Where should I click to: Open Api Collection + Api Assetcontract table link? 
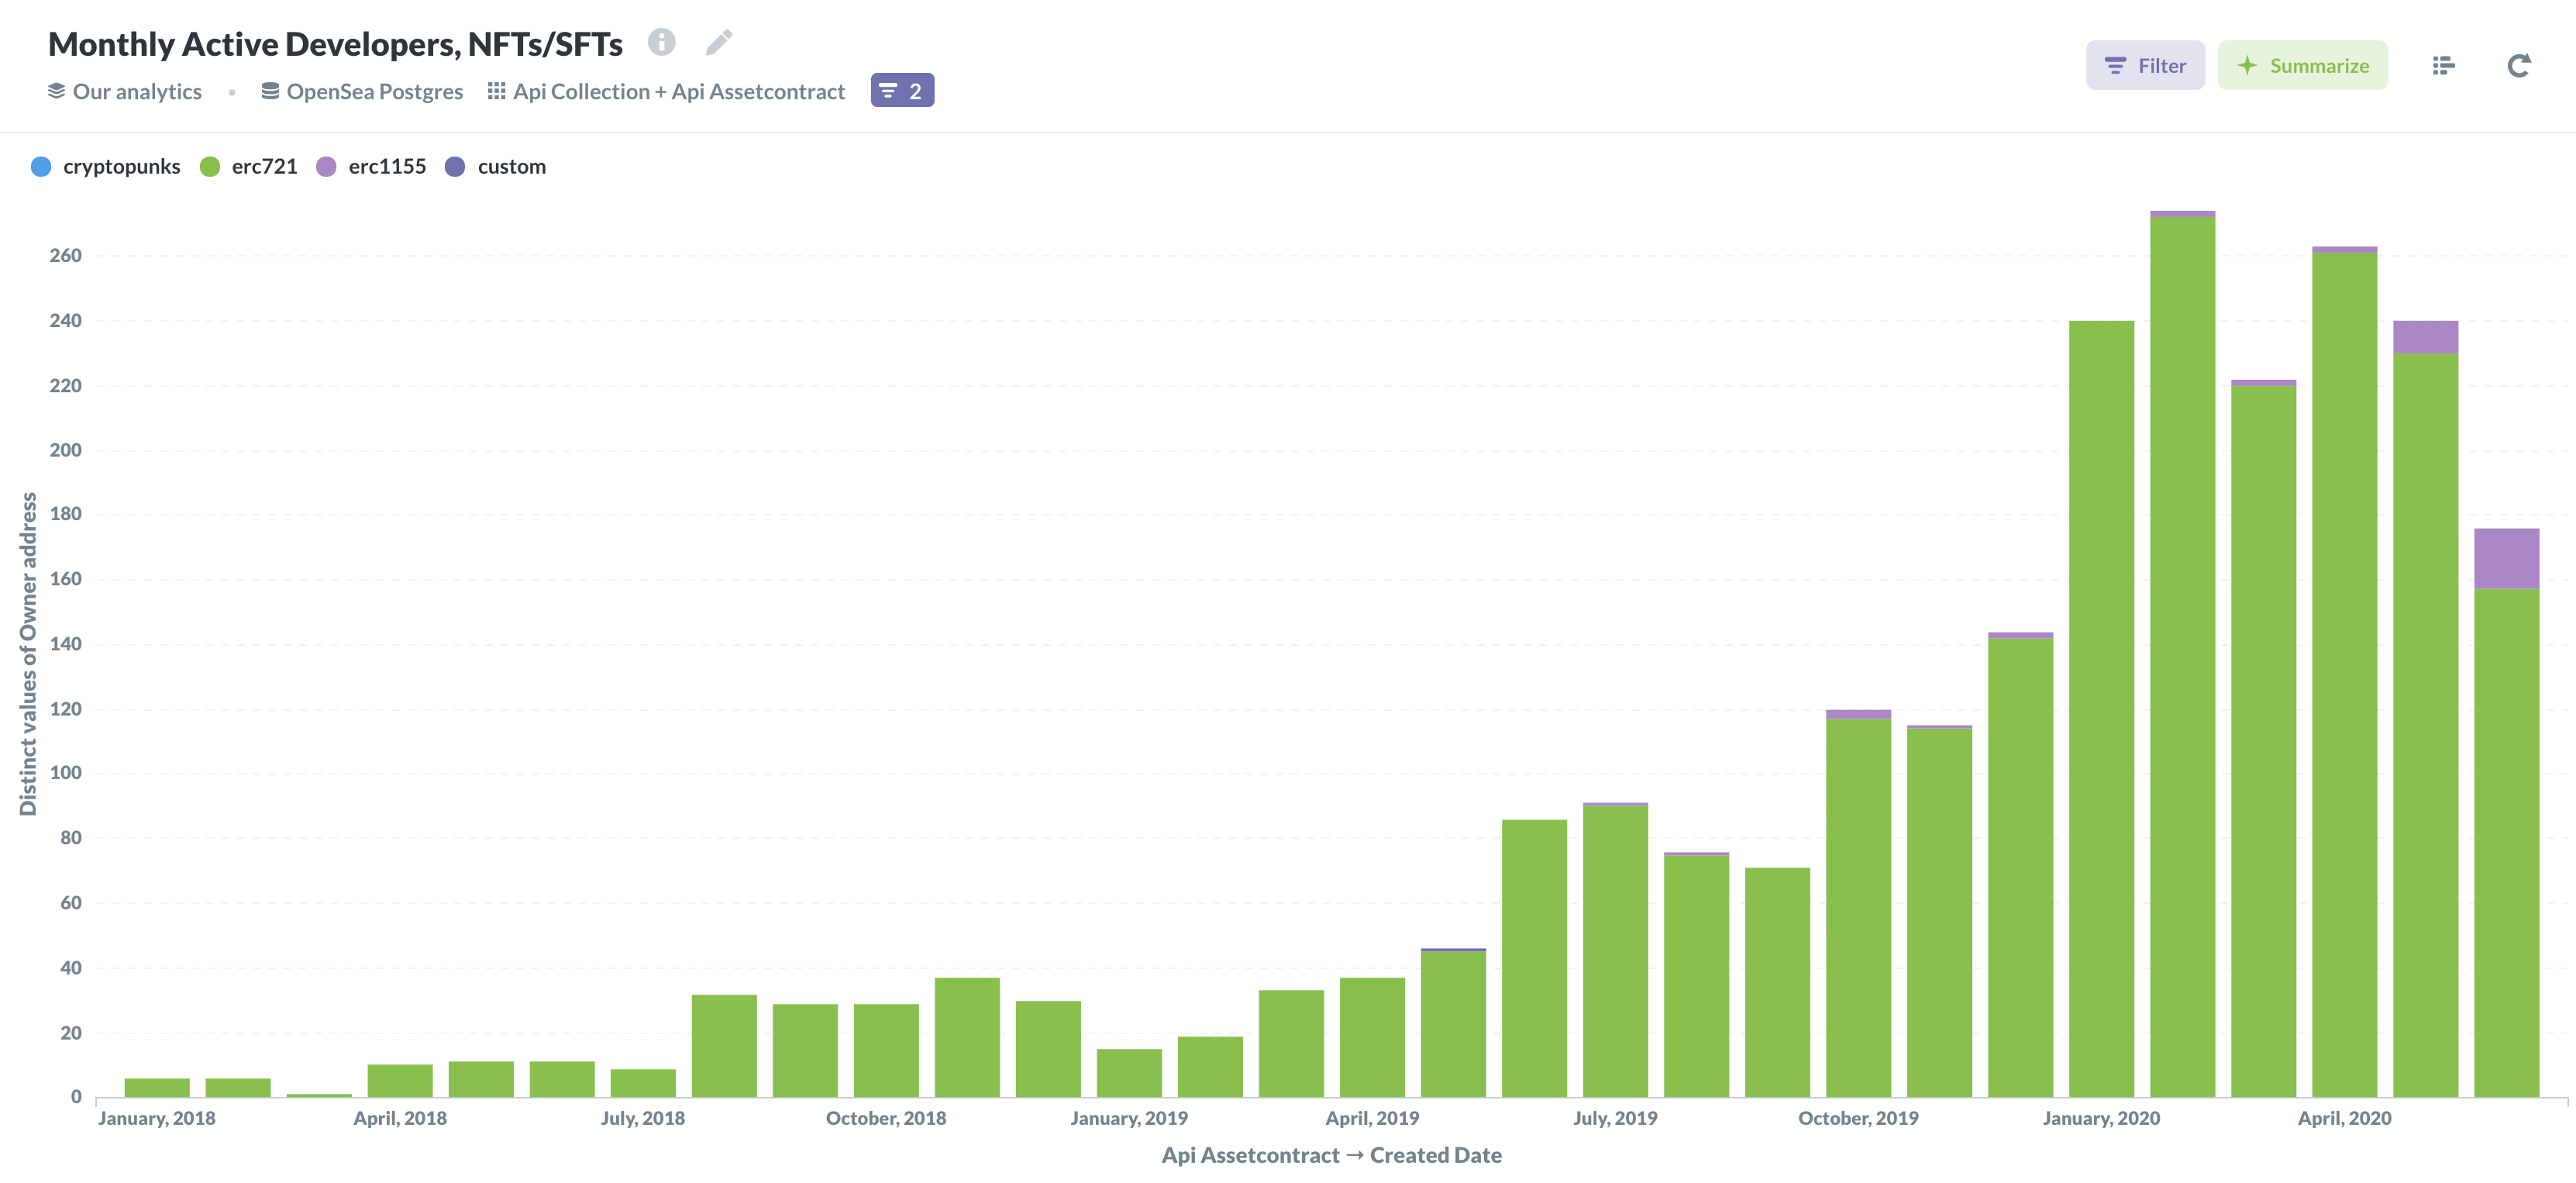[678, 92]
